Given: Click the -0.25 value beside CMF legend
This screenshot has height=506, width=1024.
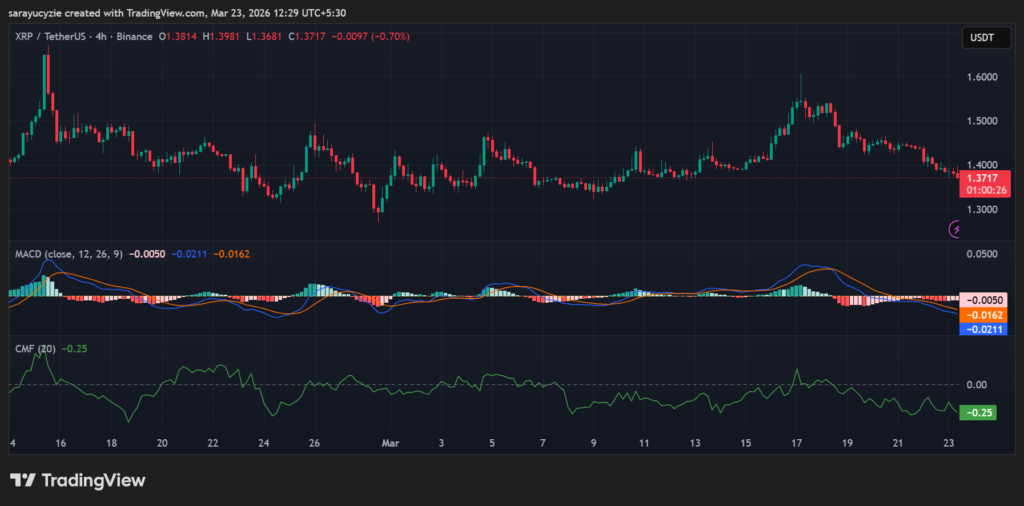Looking at the screenshot, I should [x=74, y=349].
